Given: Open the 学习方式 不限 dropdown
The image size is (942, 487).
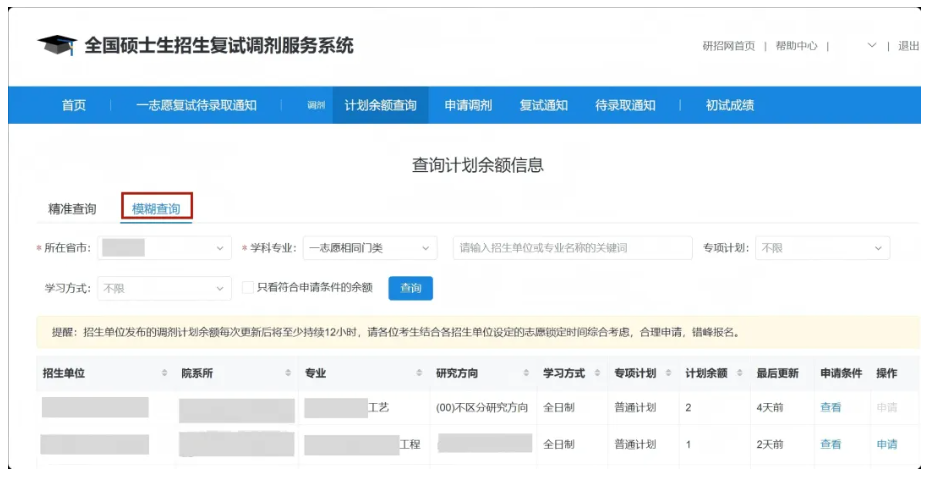Looking at the screenshot, I should click(164, 288).
